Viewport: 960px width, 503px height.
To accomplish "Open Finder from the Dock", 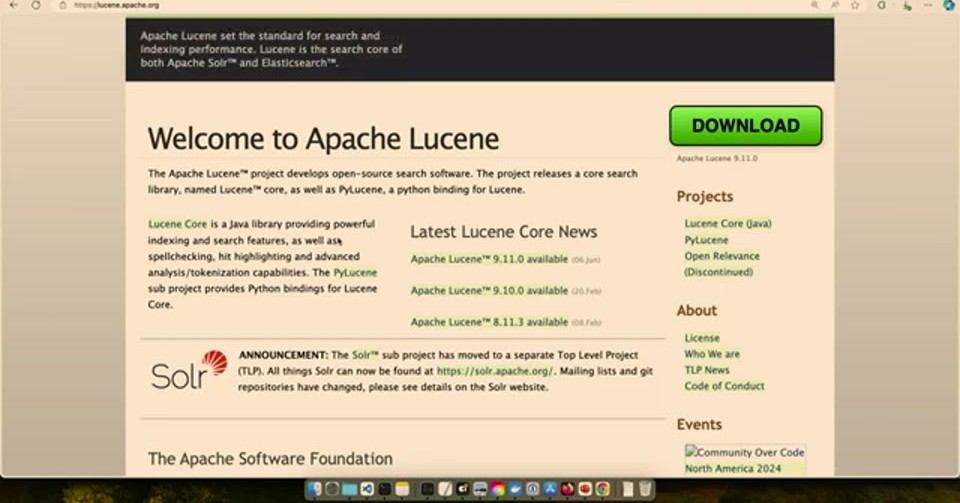I will [x=314, y=488].
